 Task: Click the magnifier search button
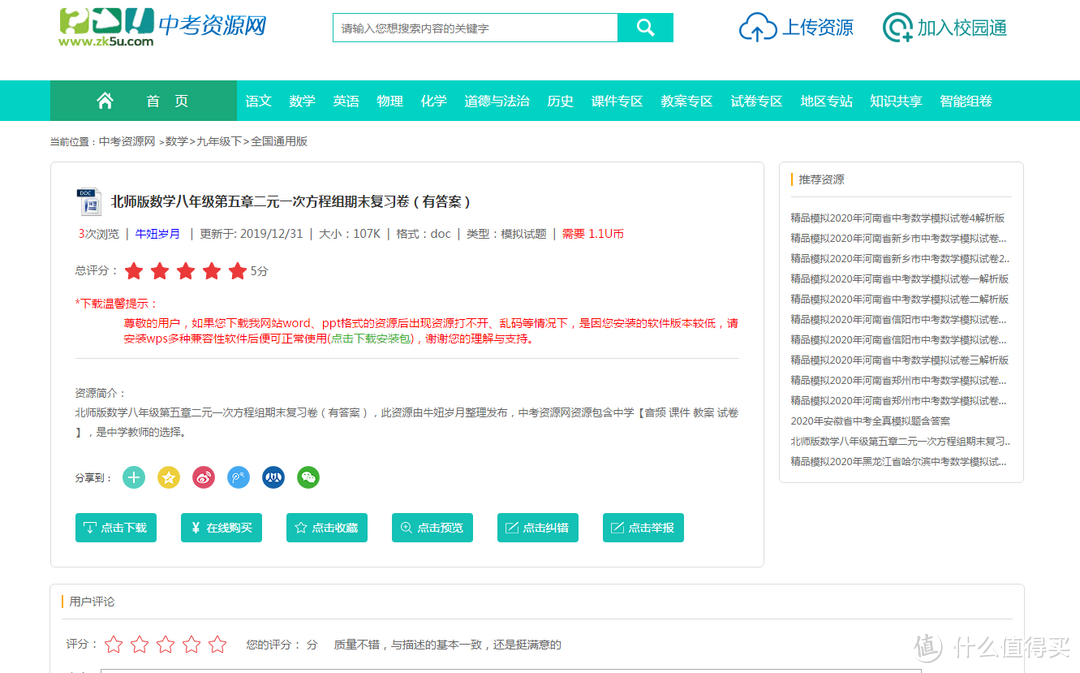point(645,28)
